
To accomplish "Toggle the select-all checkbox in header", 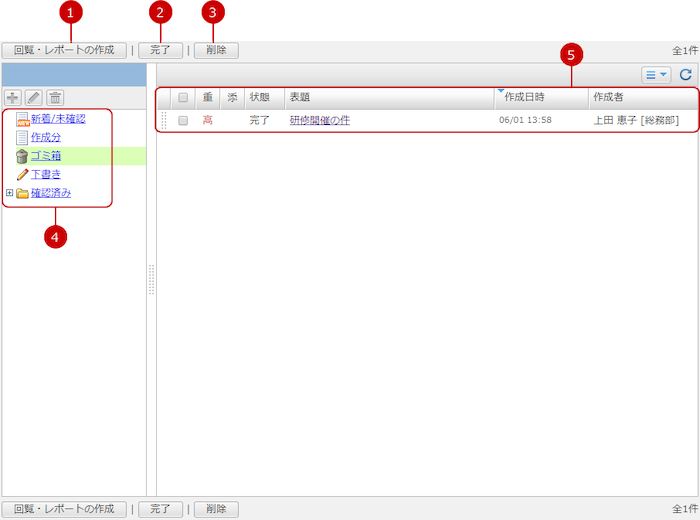I will tap(183, 97).
